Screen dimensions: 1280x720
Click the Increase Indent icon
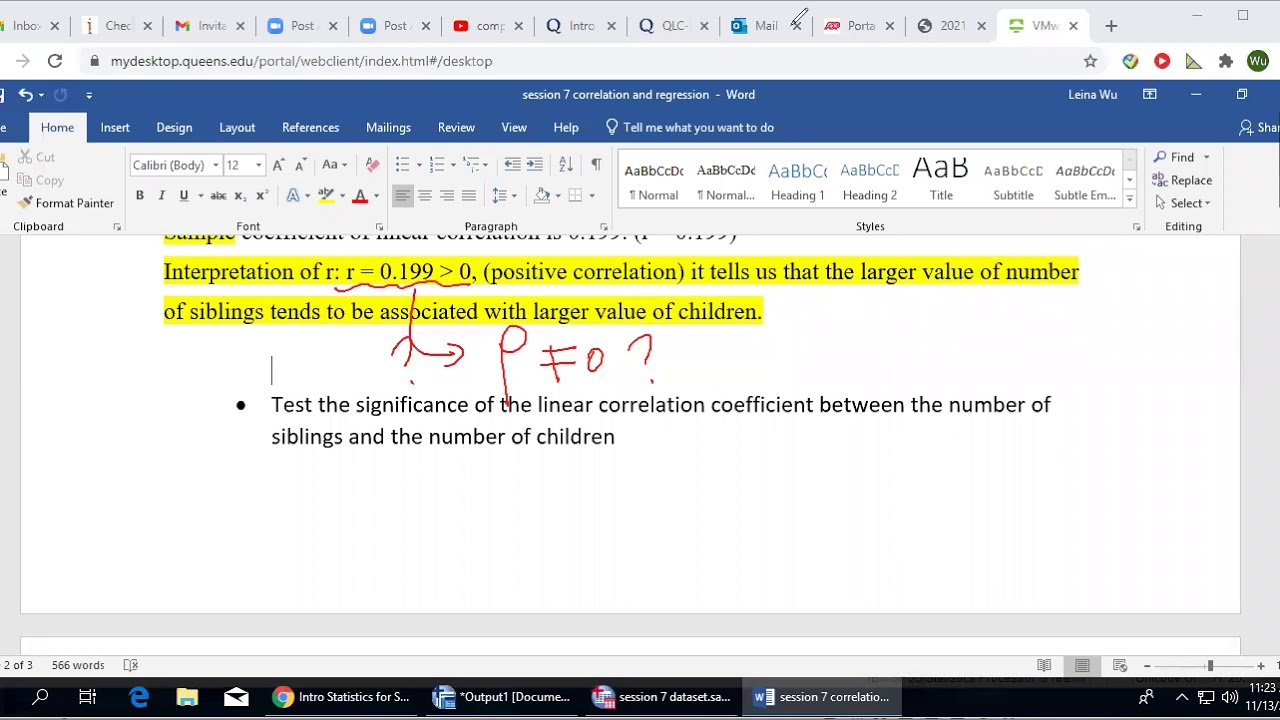pyautogui.click(x=534, y=165)
